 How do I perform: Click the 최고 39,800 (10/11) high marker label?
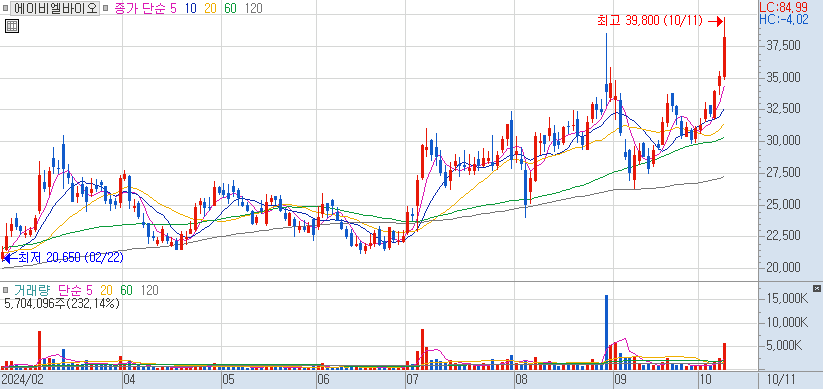tap(649, 21)
